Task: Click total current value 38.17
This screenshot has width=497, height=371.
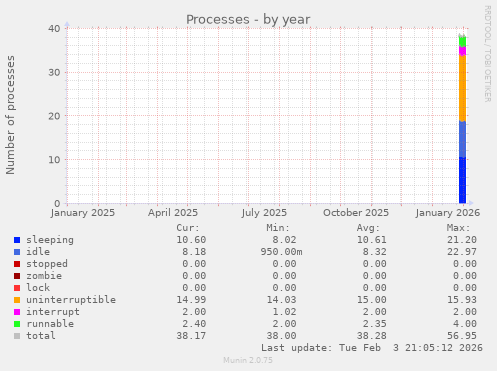Action: (x=191, y=336)
